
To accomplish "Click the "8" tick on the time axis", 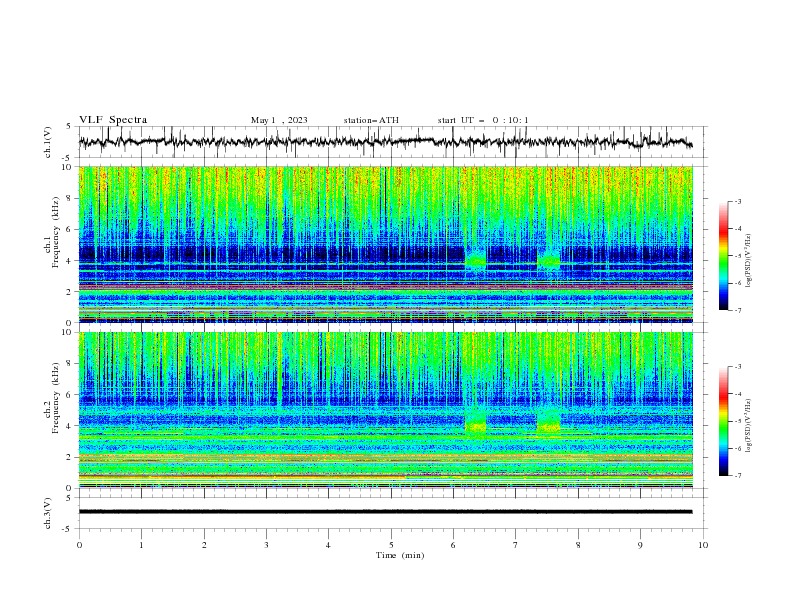I will click(578, 545).
